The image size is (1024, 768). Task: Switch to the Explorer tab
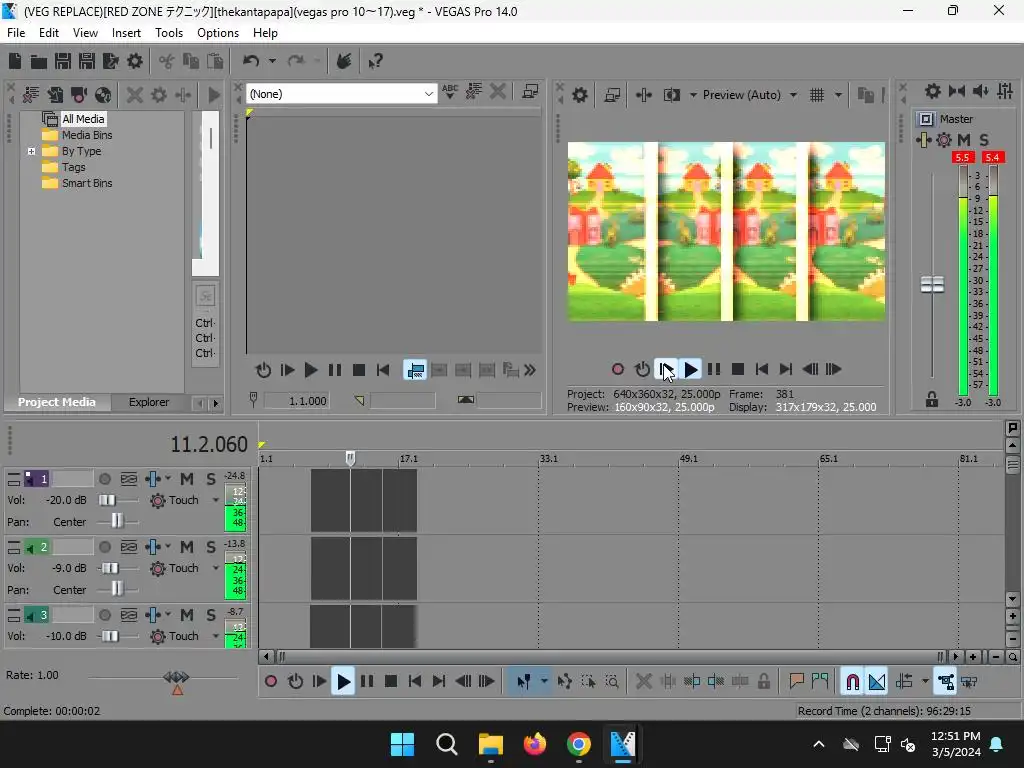(149, 402)
